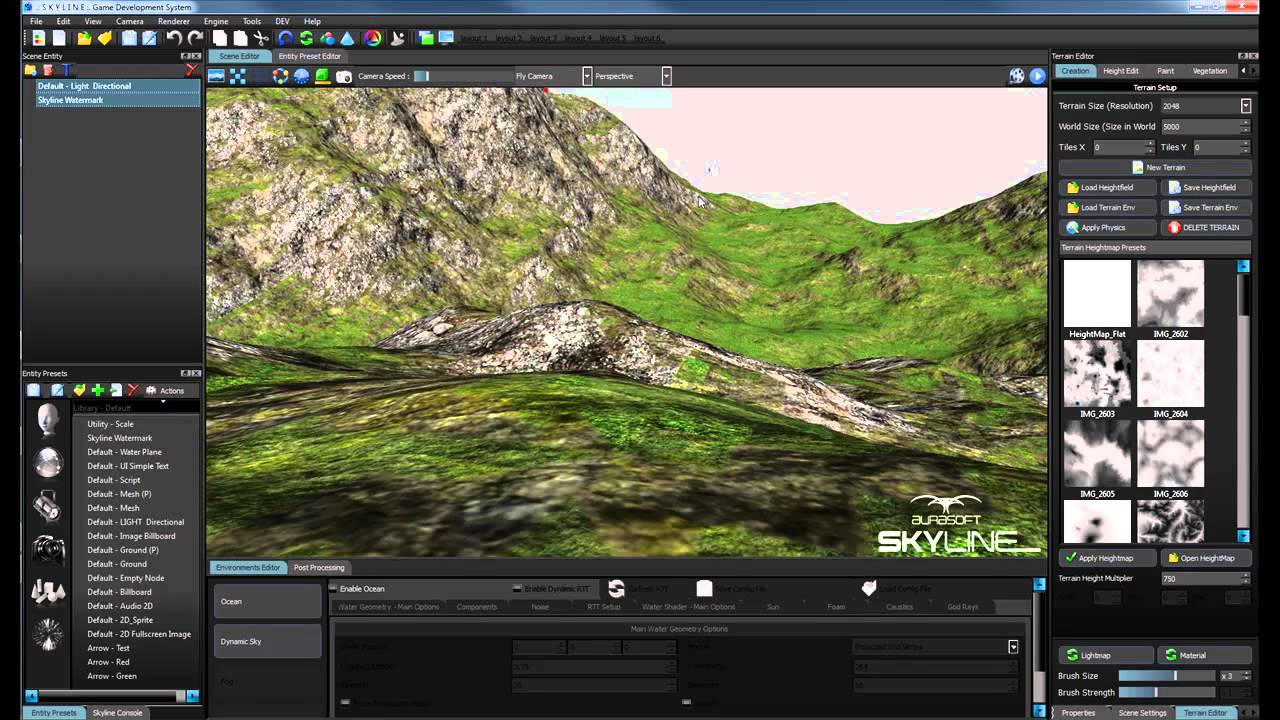
Task: Open the Perspective camera view dropdown
Action: (x=665, y=76)
